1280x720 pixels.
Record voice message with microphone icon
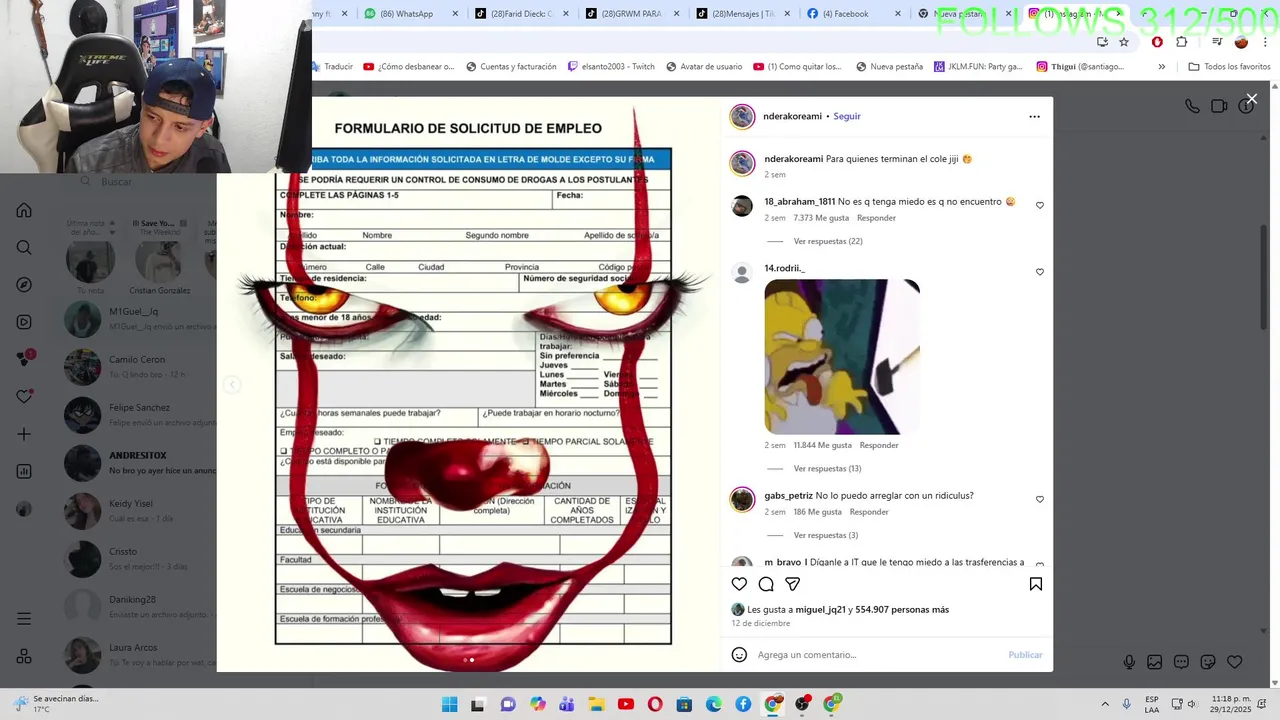1129,662
